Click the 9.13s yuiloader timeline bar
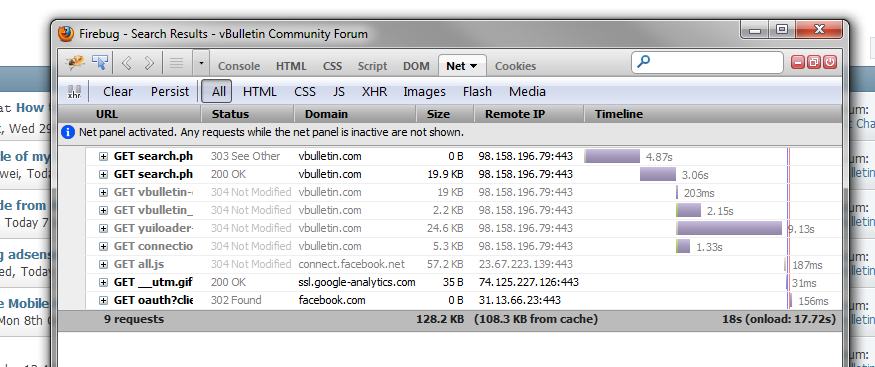This screenshot has width=875, height=367. pos(729,228)
